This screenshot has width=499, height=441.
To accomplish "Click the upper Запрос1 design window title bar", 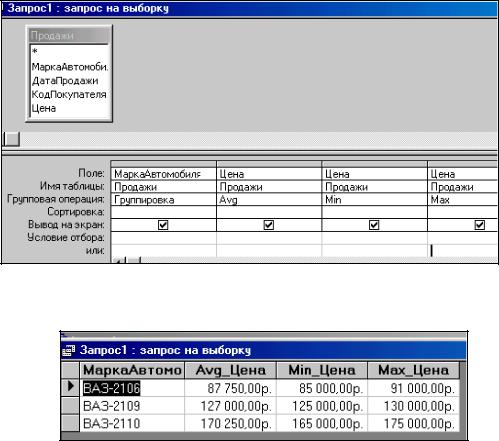I will [x=250, y=8].
